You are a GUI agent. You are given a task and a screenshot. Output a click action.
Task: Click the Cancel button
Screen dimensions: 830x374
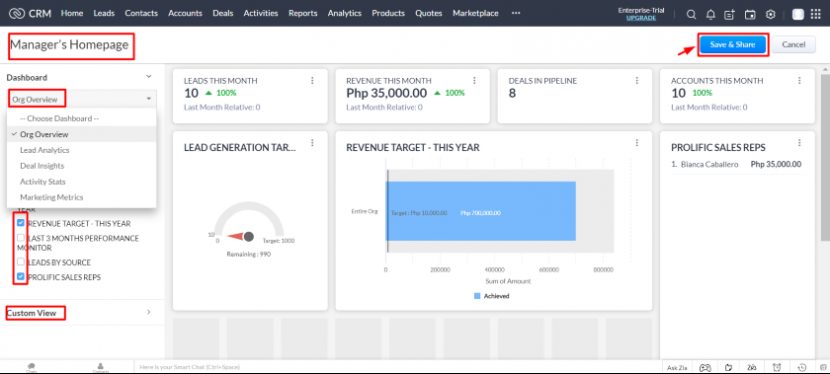[x=793, y=44]
